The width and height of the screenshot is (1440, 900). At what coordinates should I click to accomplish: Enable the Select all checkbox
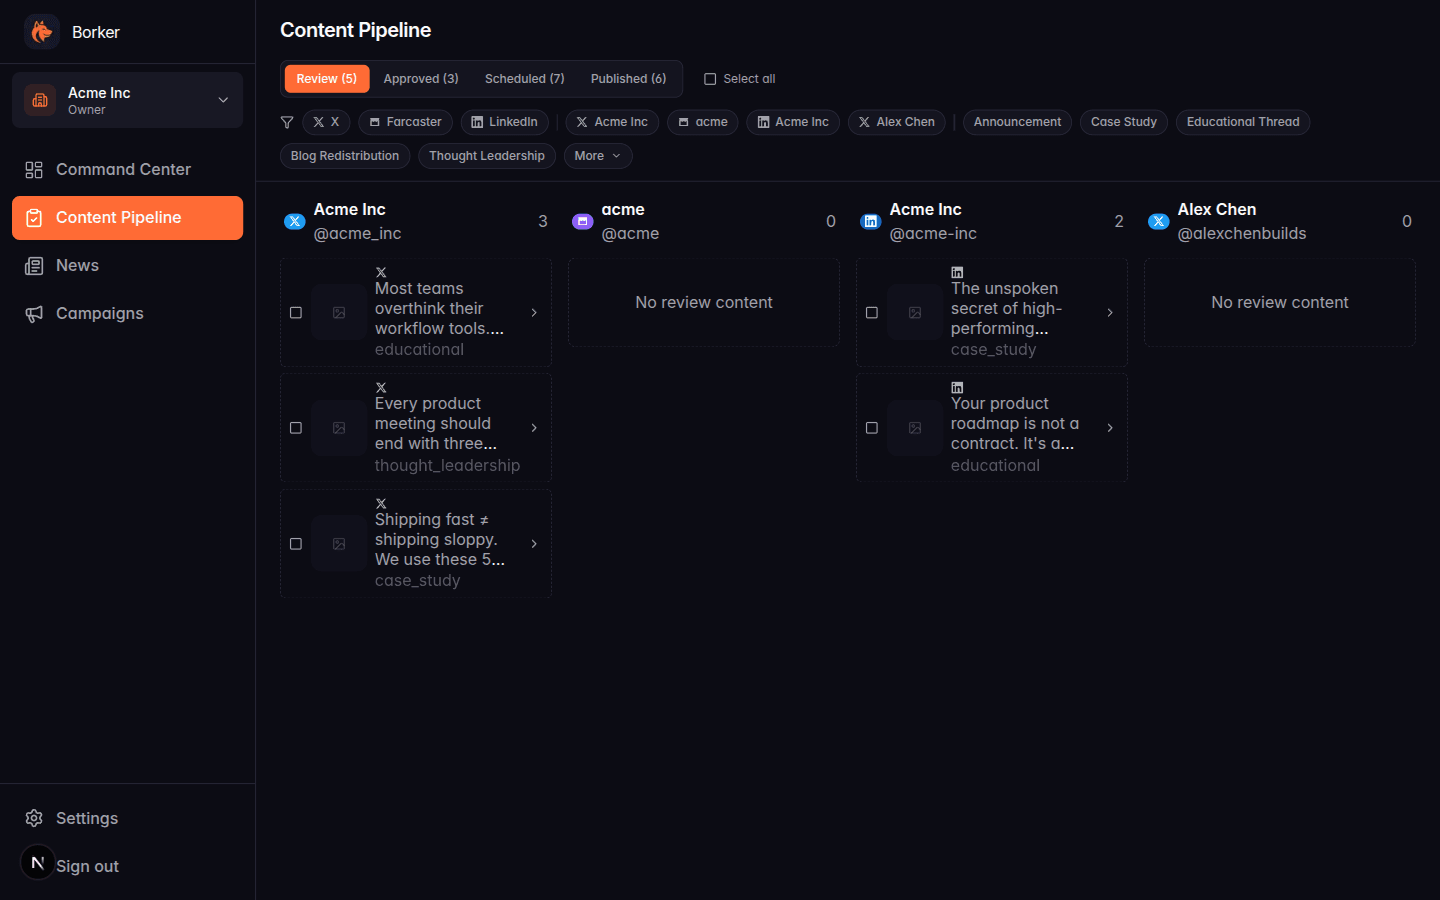coord(710,78)
